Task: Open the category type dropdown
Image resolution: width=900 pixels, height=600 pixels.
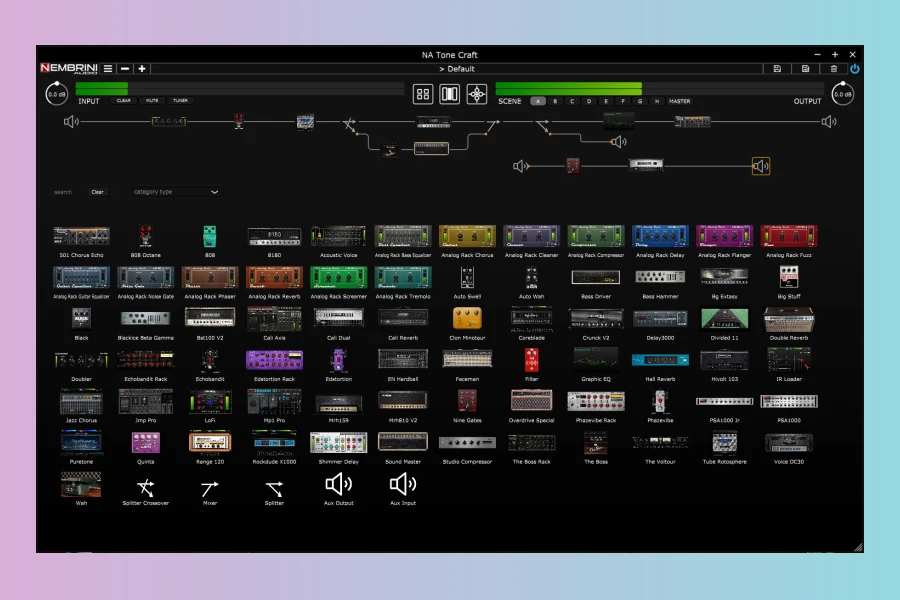Action: pos(176,192)
